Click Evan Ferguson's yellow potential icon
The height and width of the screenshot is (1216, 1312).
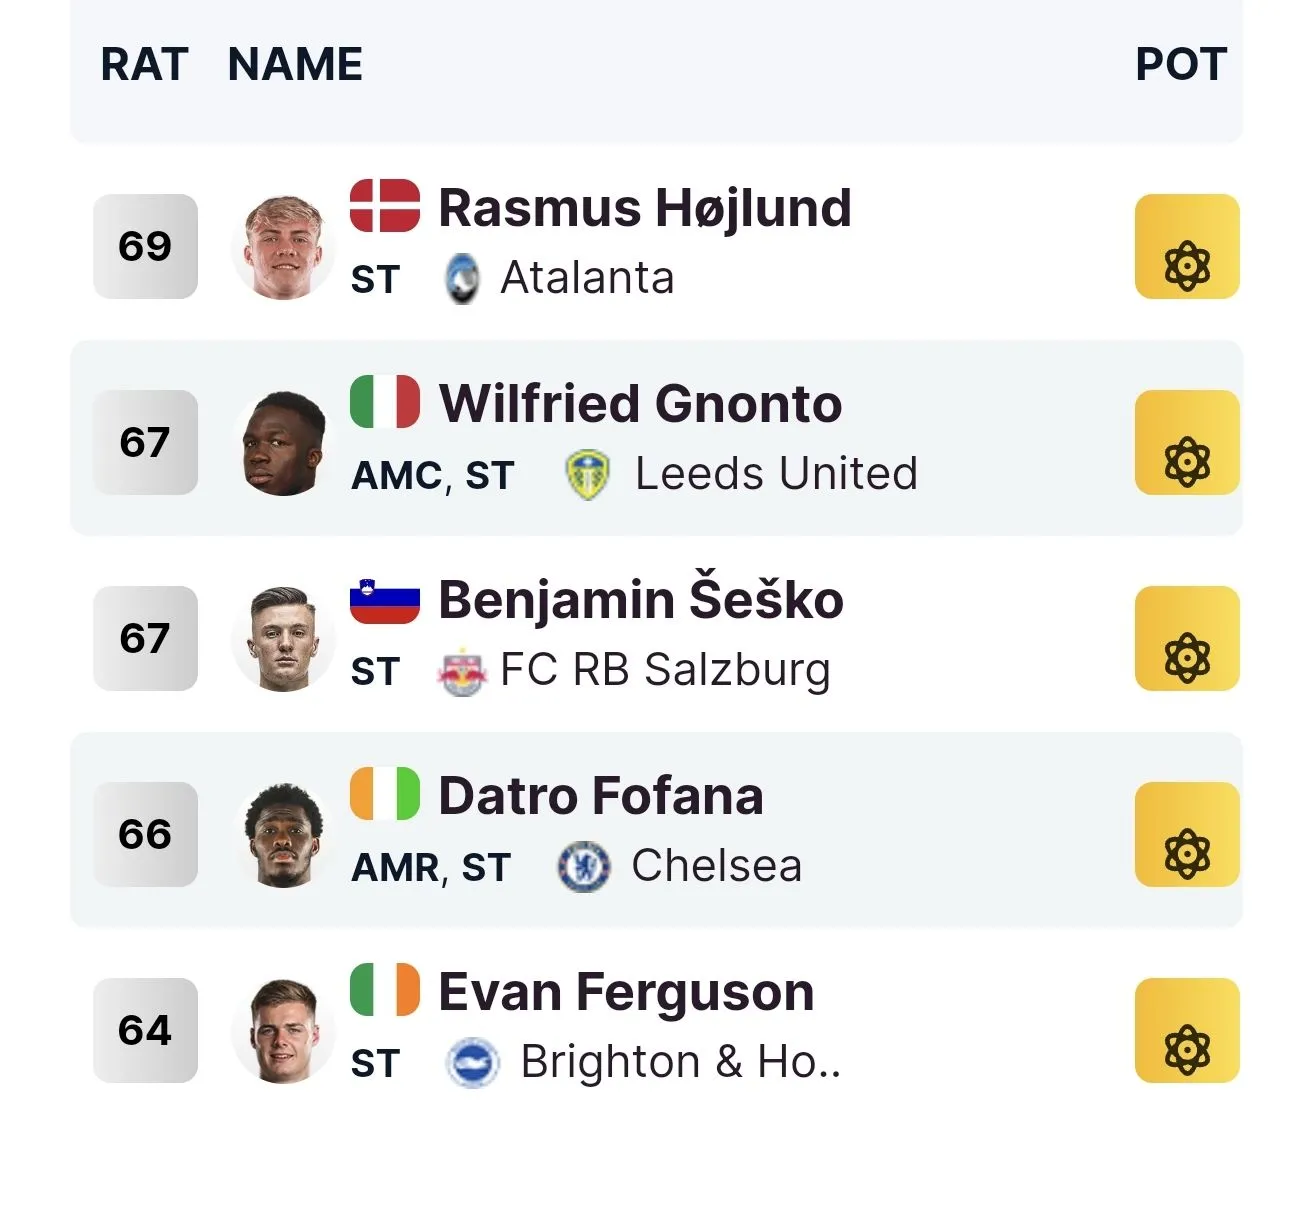coord(1186,1031)
